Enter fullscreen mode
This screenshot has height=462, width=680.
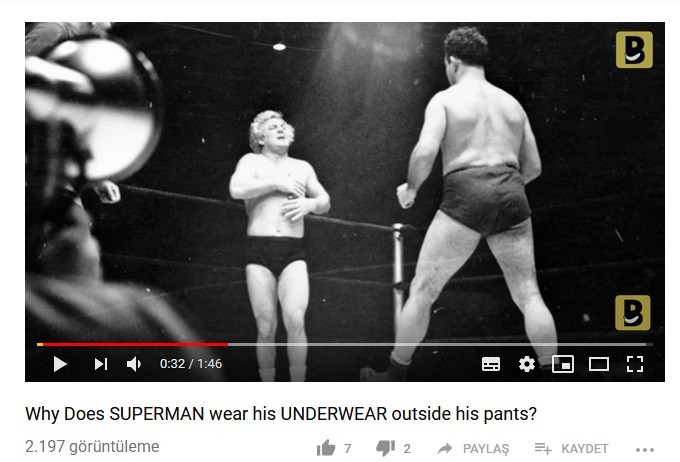[635, 364]
